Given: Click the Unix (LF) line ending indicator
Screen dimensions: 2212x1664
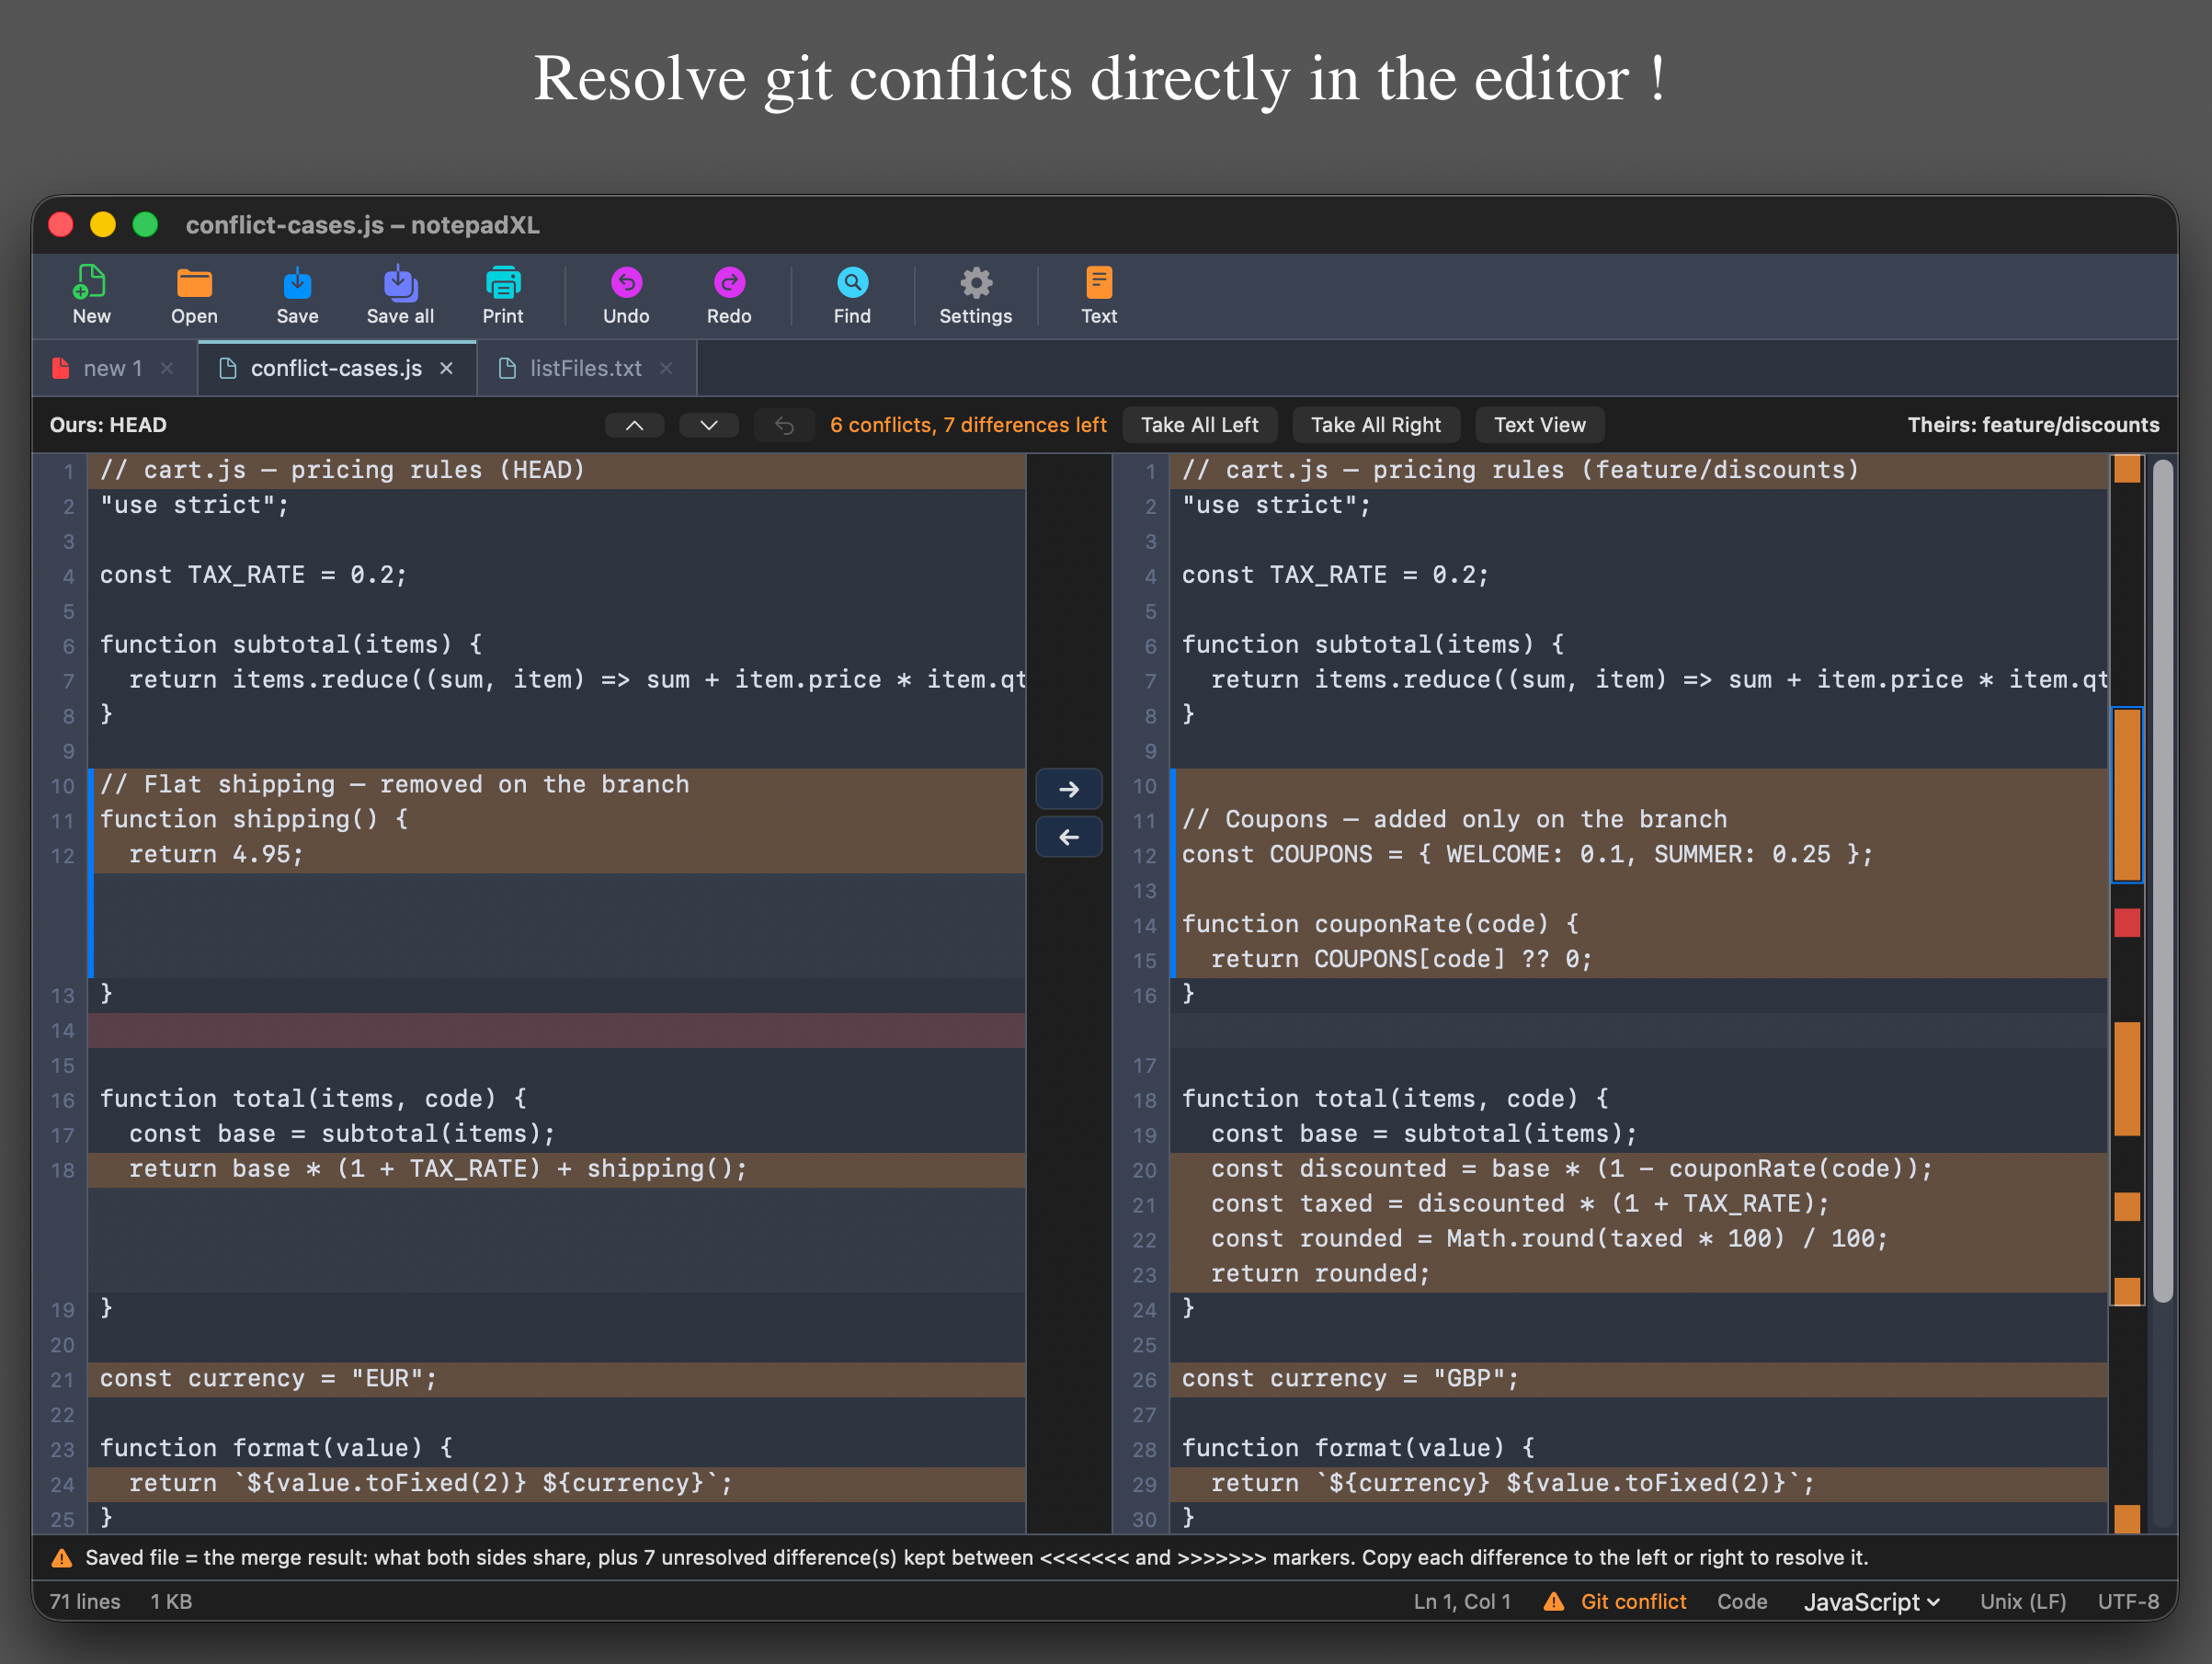Looking at the screenshot, I should [x=2022, y=1602].
